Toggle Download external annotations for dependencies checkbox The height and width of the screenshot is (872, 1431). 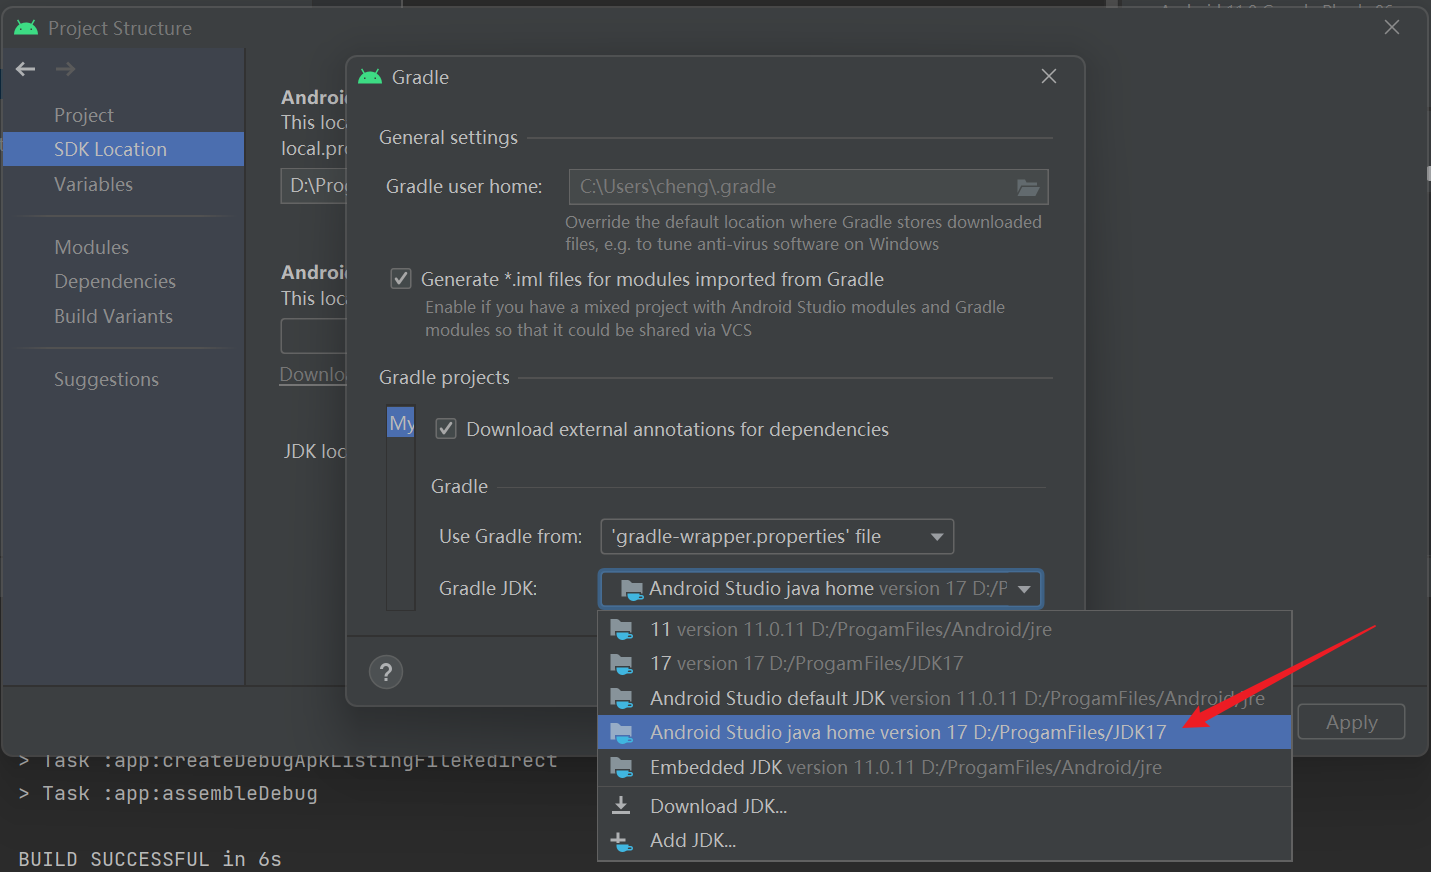point(447,429)
